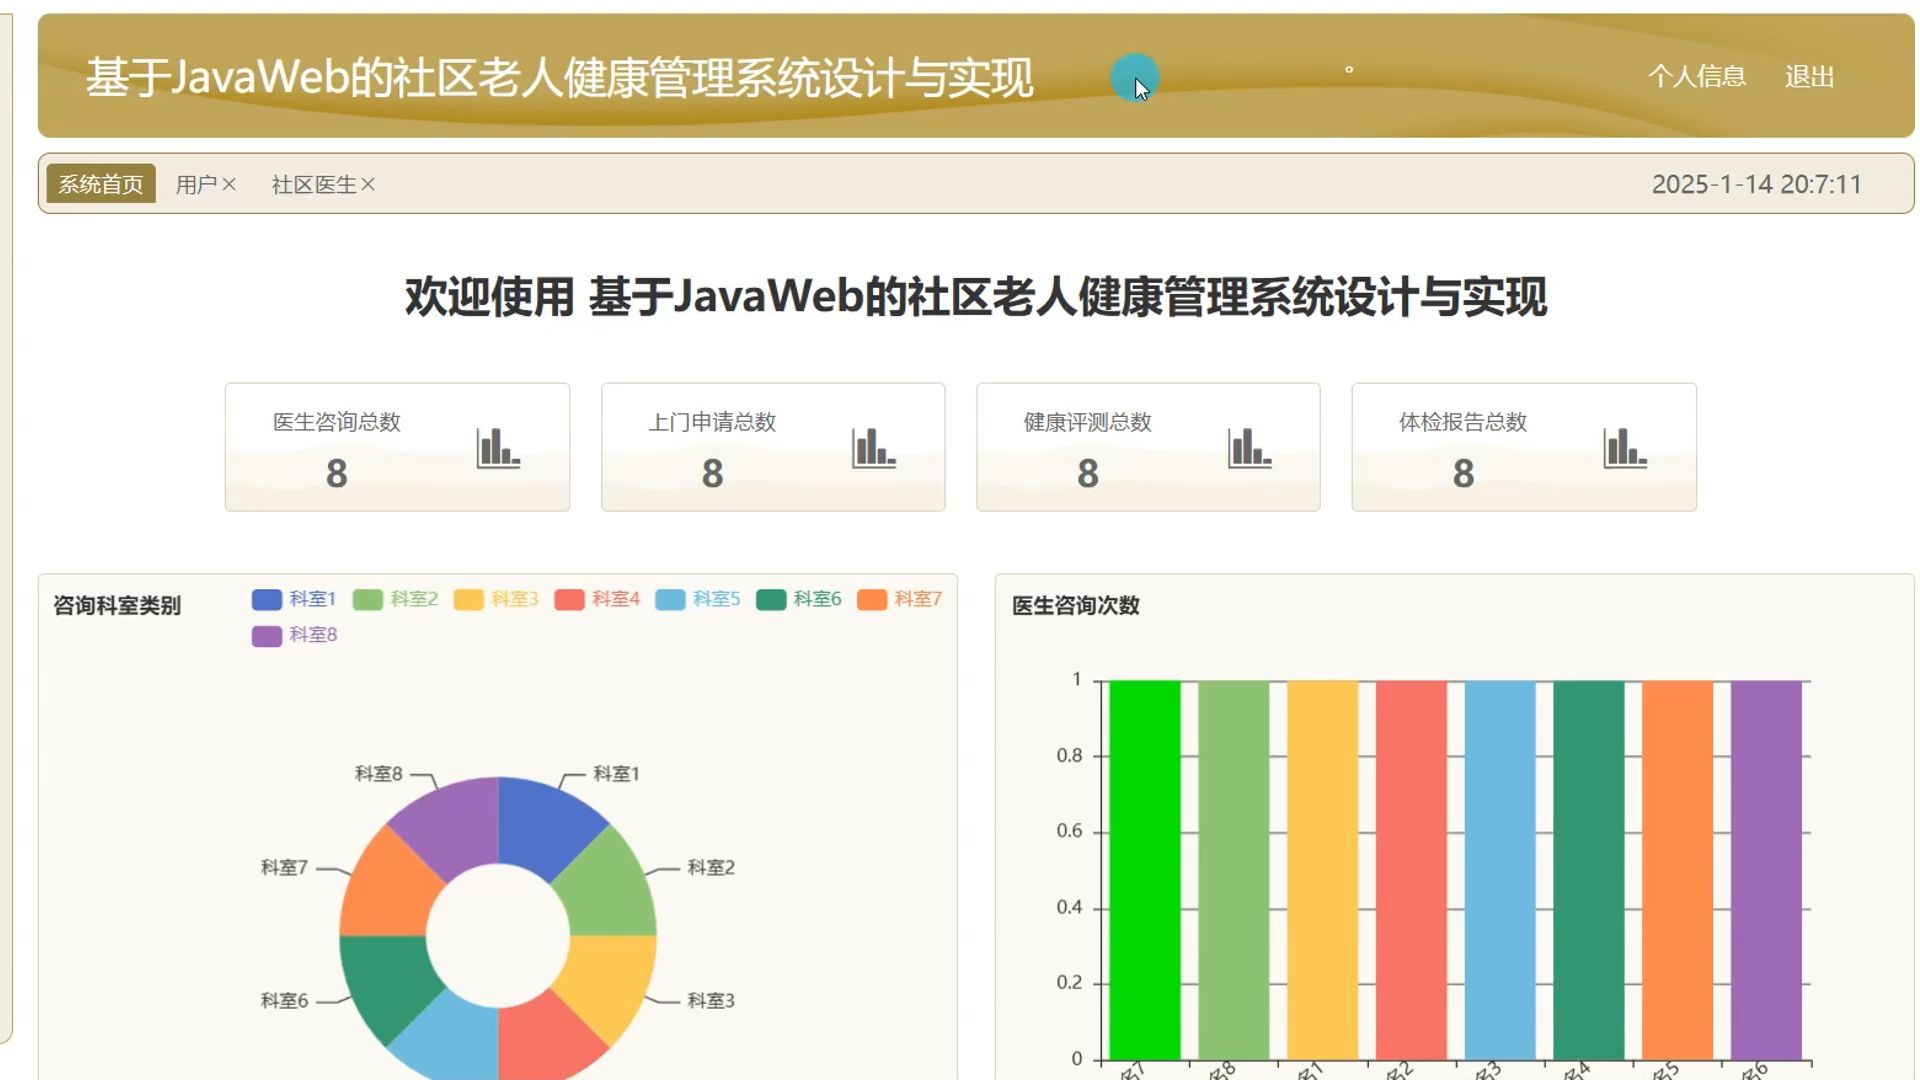Click 退出 to log out

coord(1810,76)
